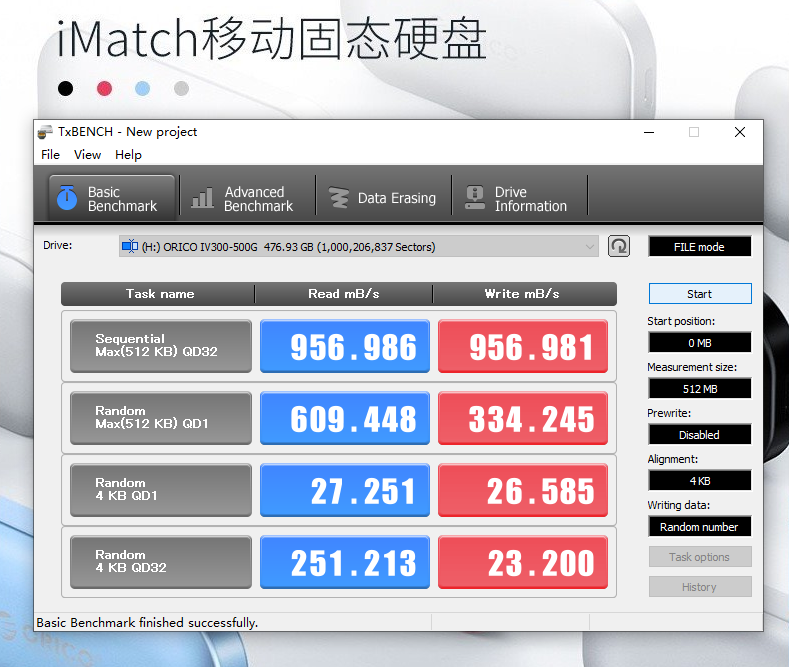Click random 512 KB read value 609.448
The height and width of the screenshot is (667, 789).
[345, 418]
